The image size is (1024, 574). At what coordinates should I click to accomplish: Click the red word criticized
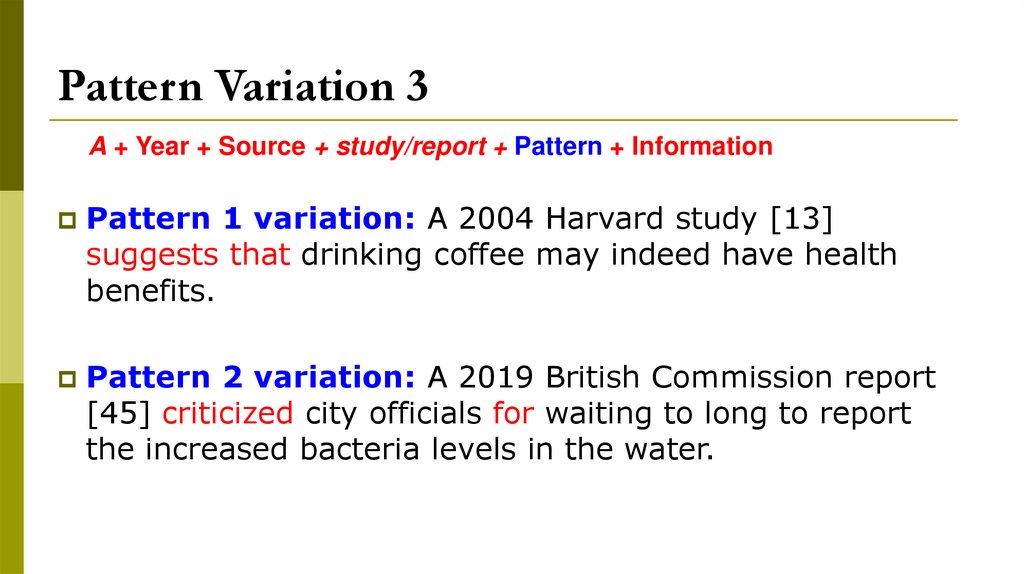(227, 414)
